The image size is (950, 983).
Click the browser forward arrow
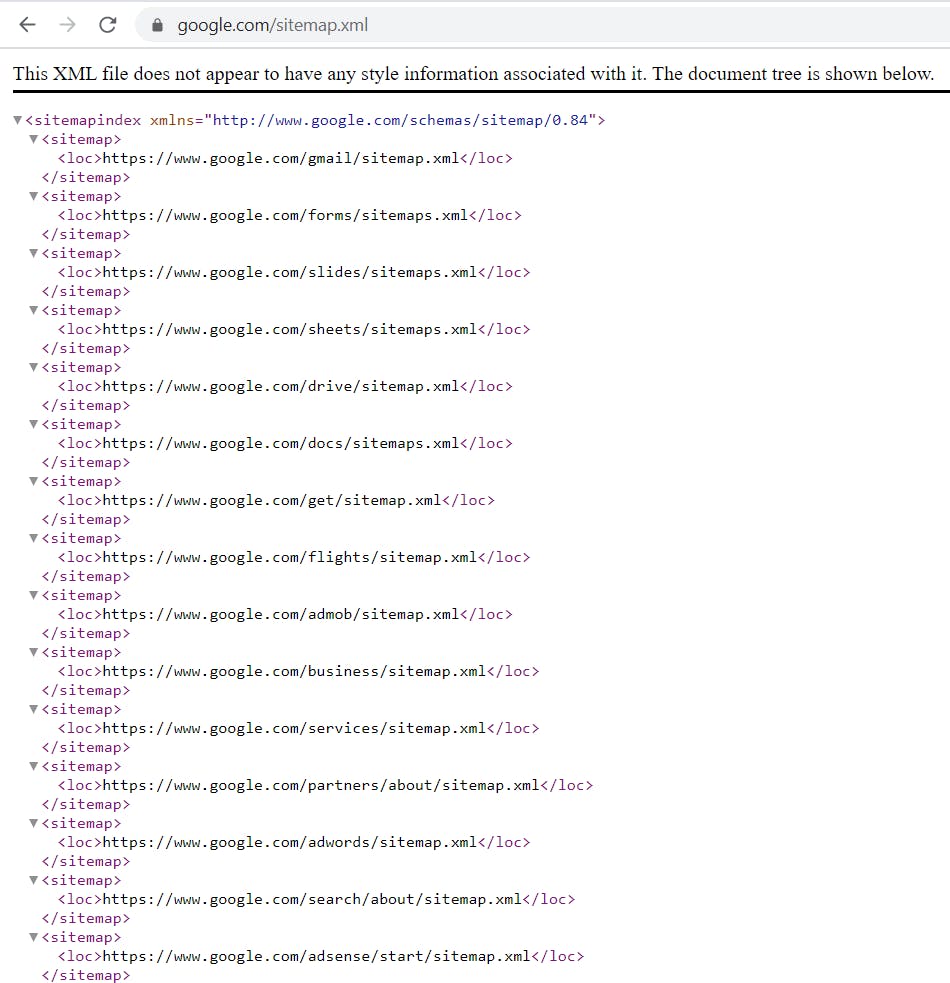pyautogui.click(x=67, y=25)
